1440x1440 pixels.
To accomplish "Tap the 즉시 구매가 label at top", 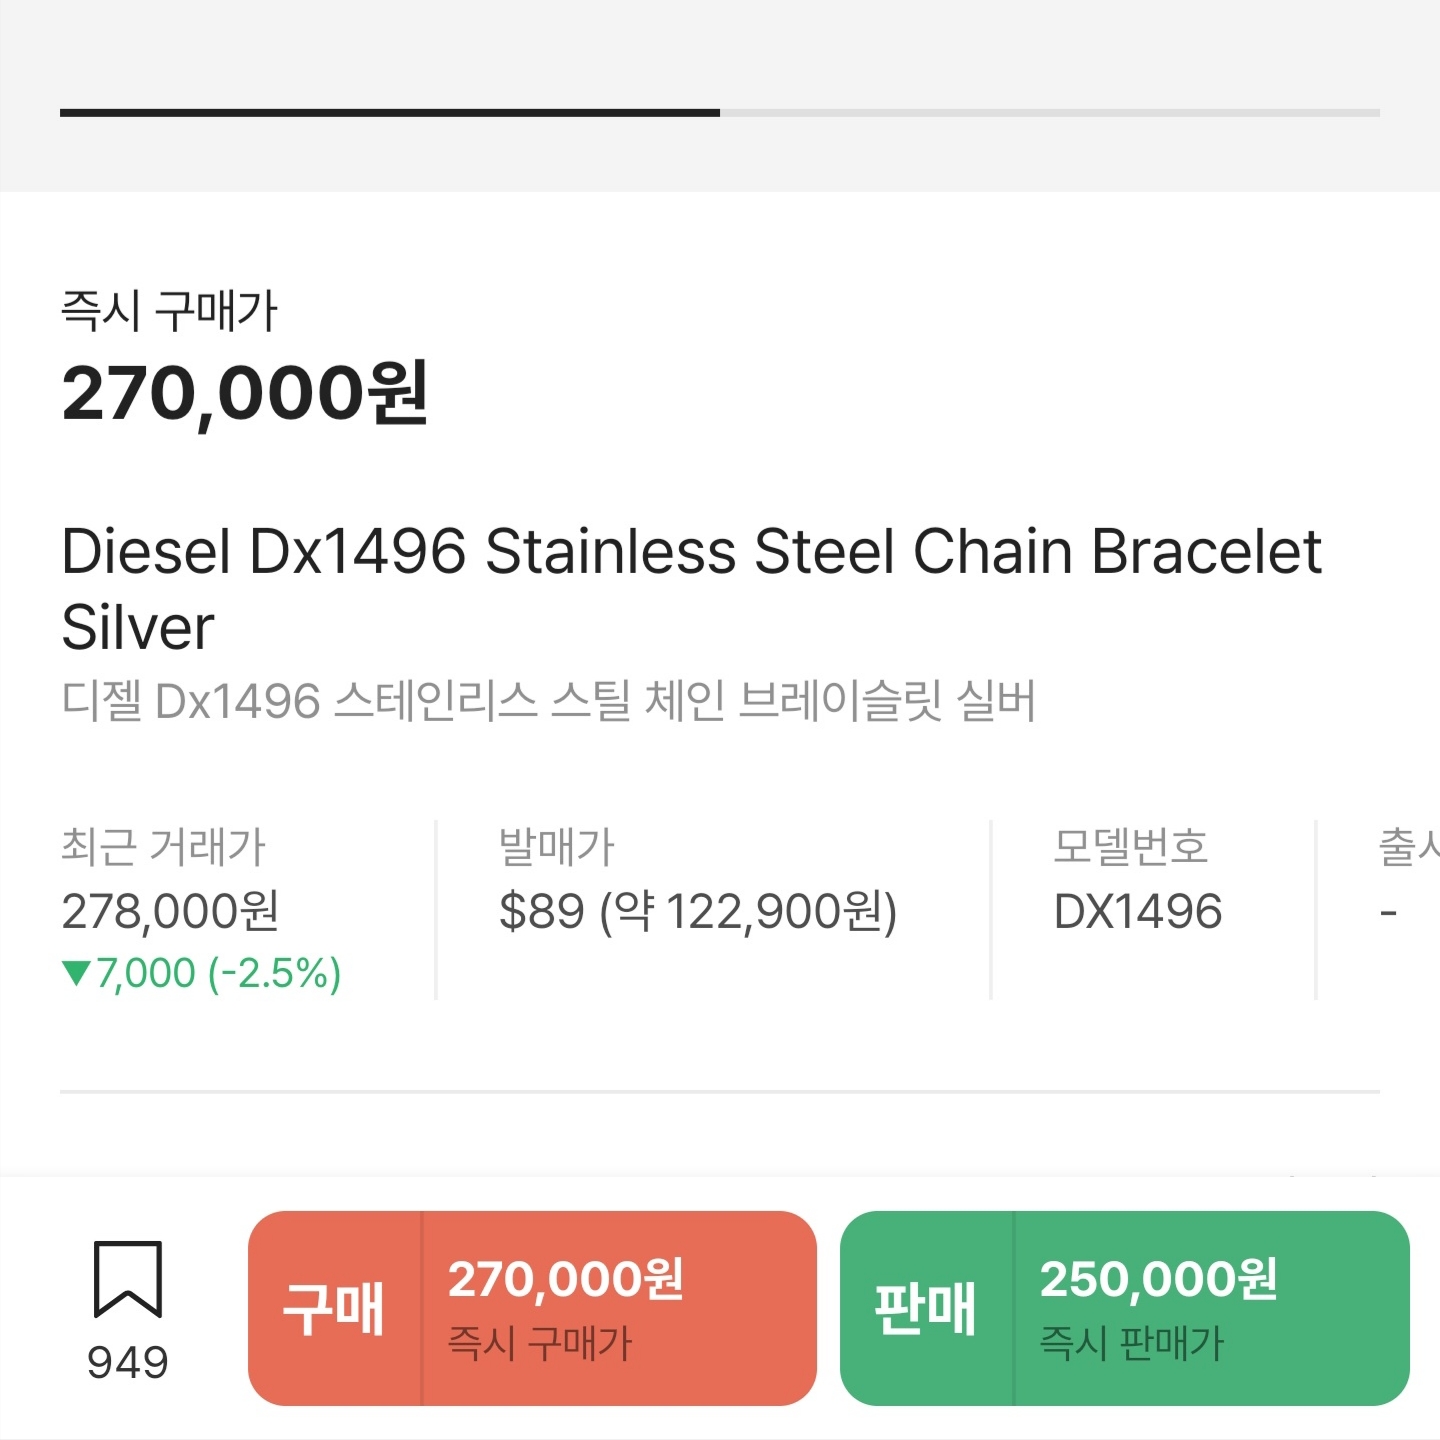I will pyautogui.click(x=168, y=310).
